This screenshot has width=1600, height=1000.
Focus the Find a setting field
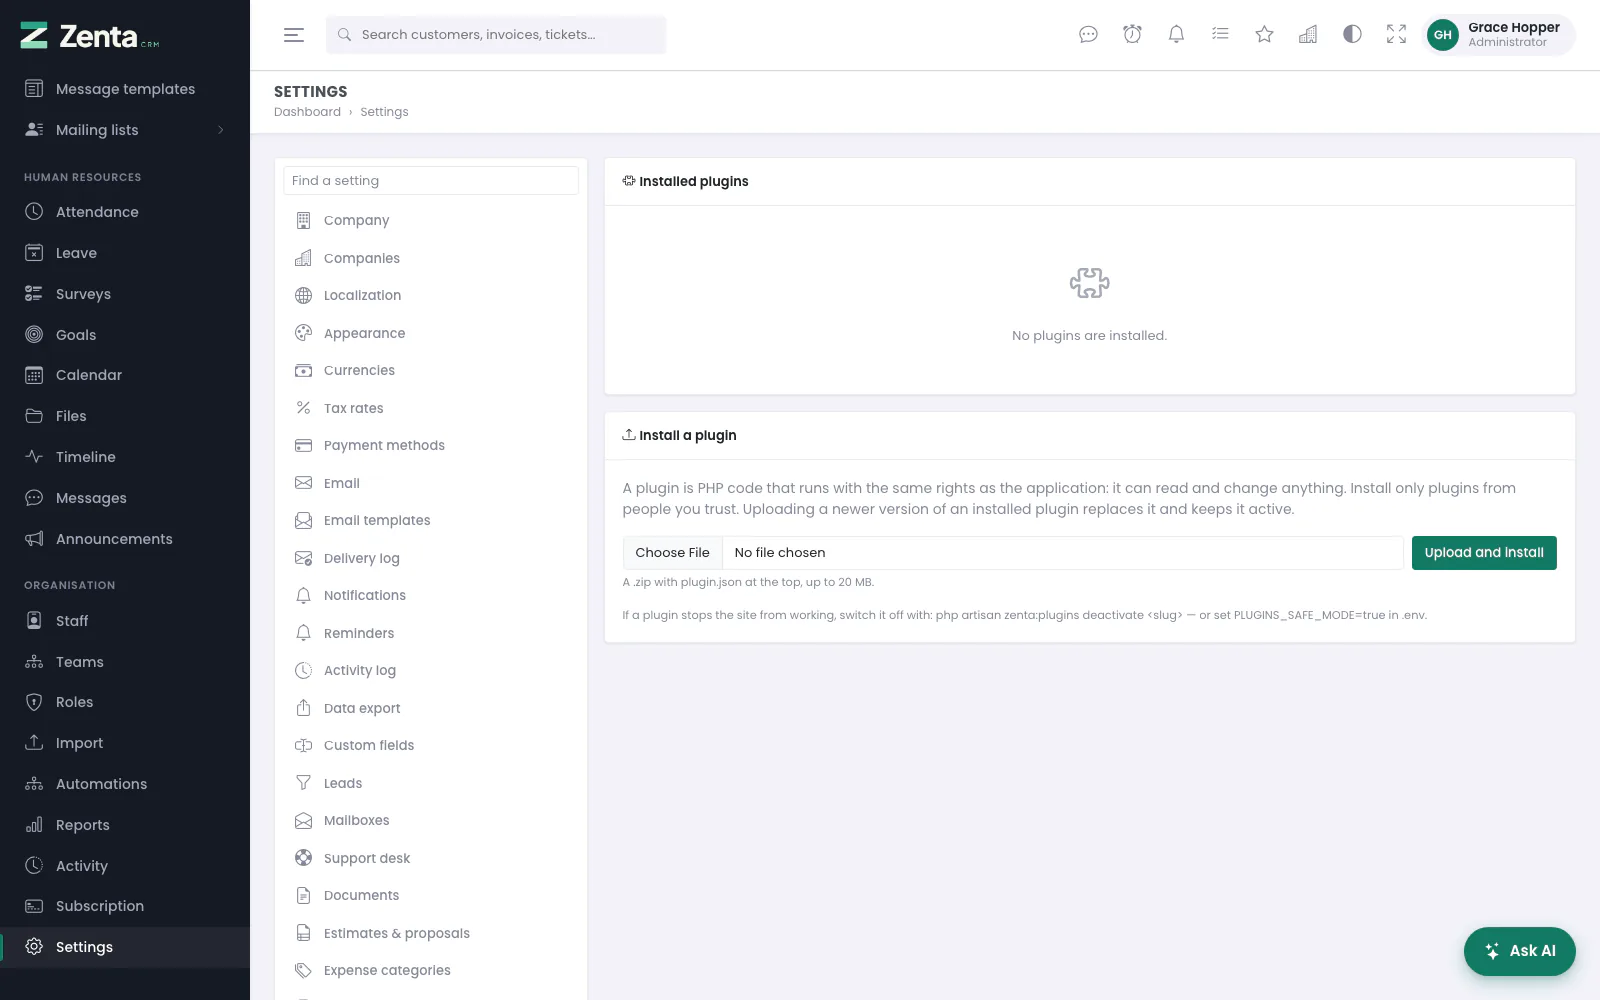tap(431, 181)
